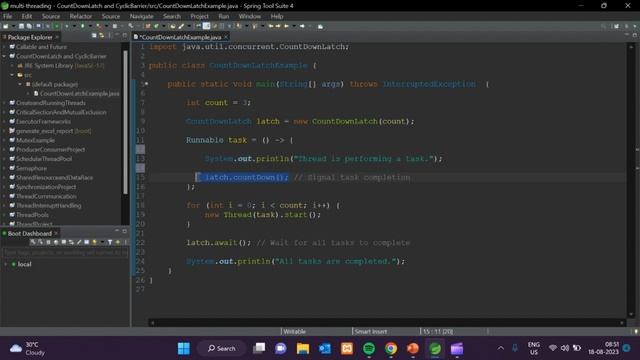
Task: Click the New file toolbar icon
Action: (x=6, y=26)
